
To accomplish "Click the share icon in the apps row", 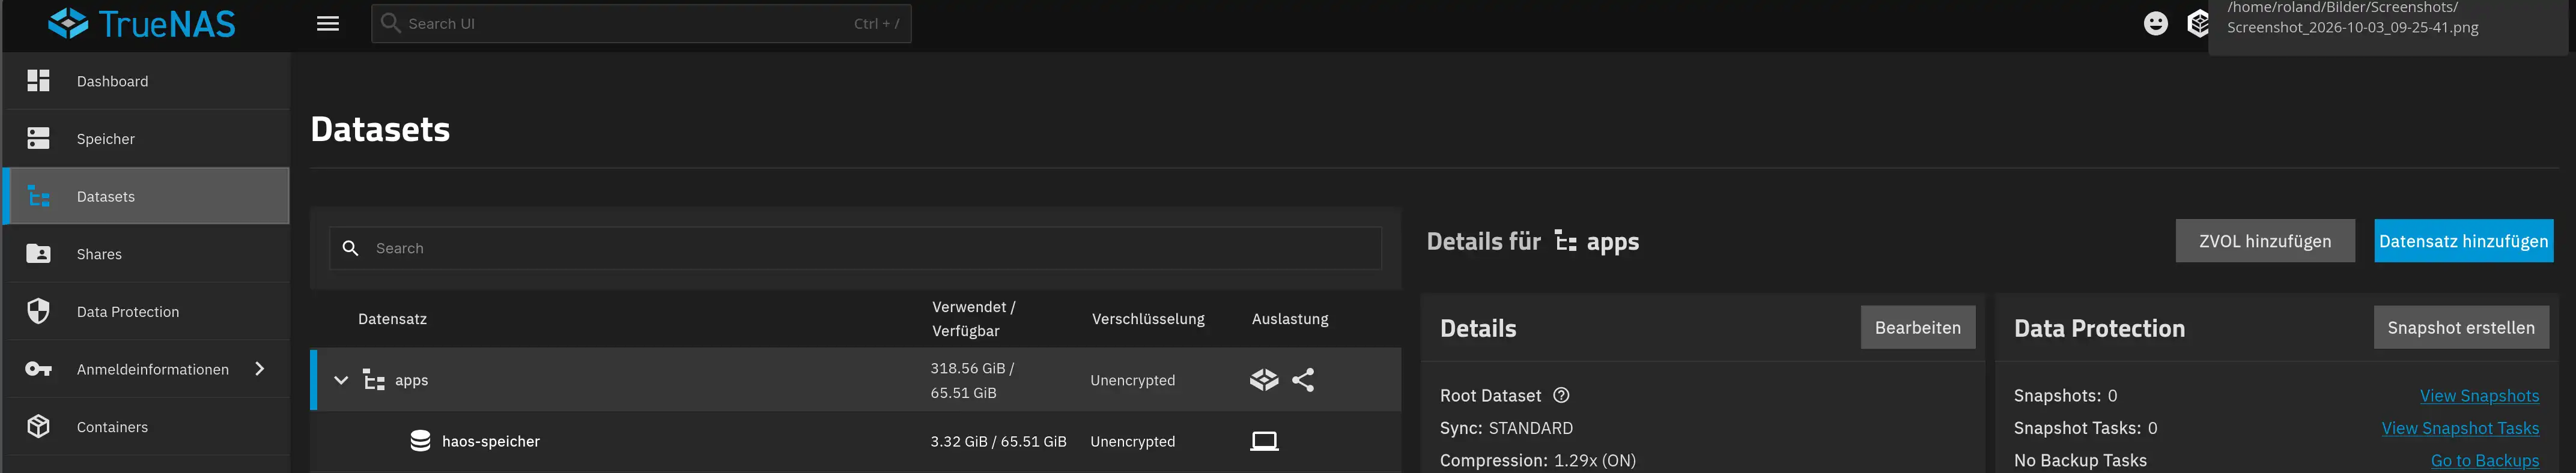I will click(x=1303, y=380).
